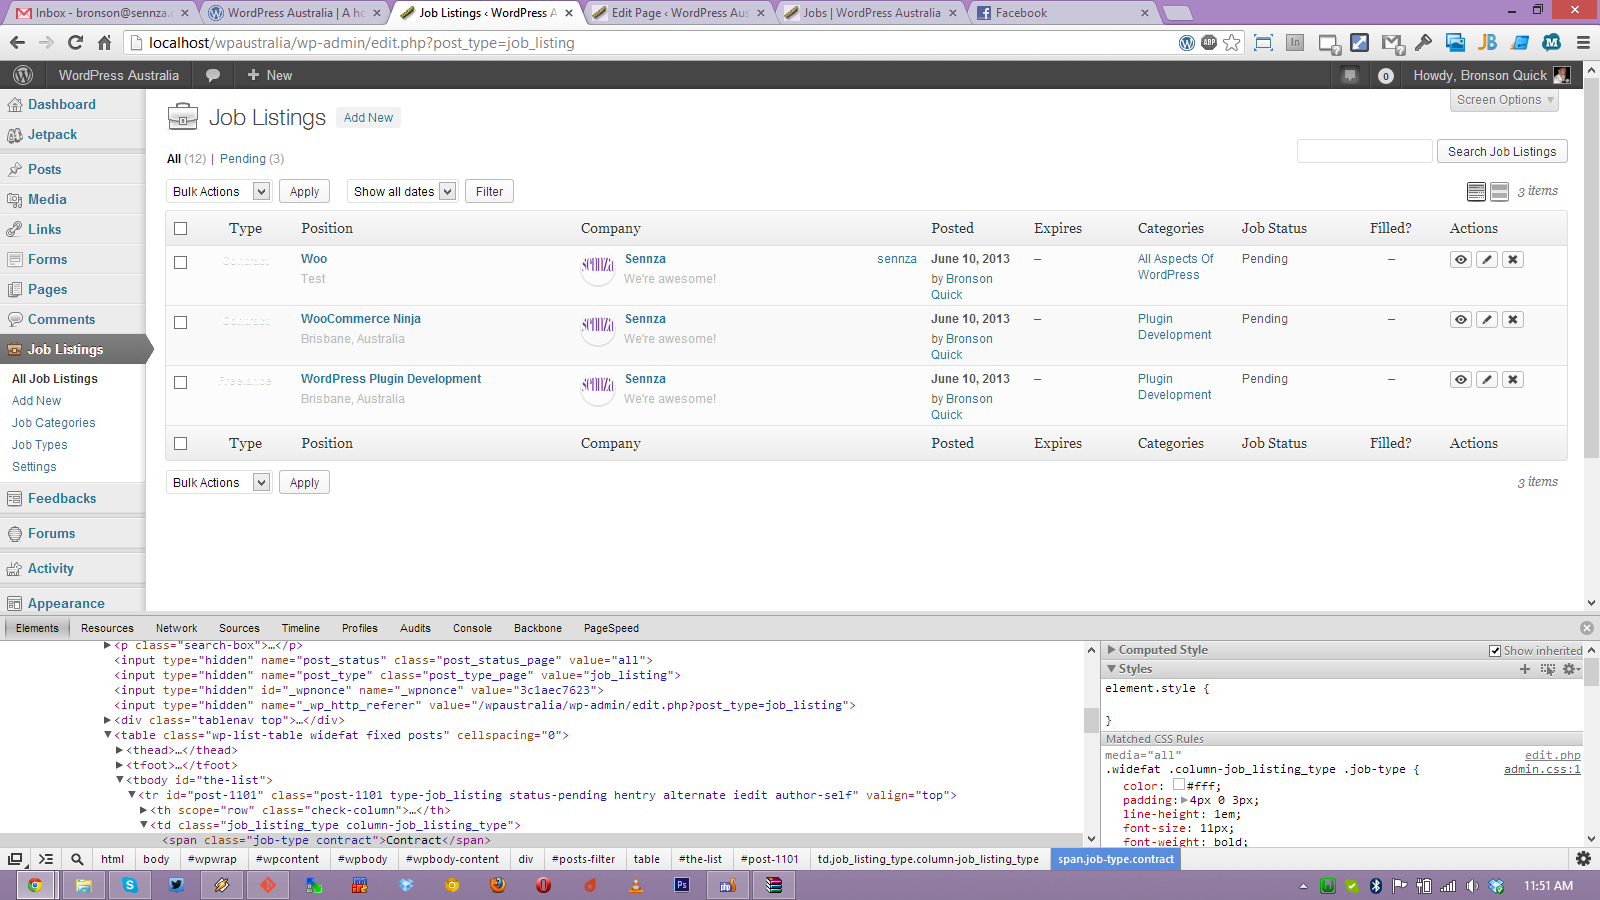Open the Show all dates dropdown
Screen dimensions: 1600x900
[403, 192]
